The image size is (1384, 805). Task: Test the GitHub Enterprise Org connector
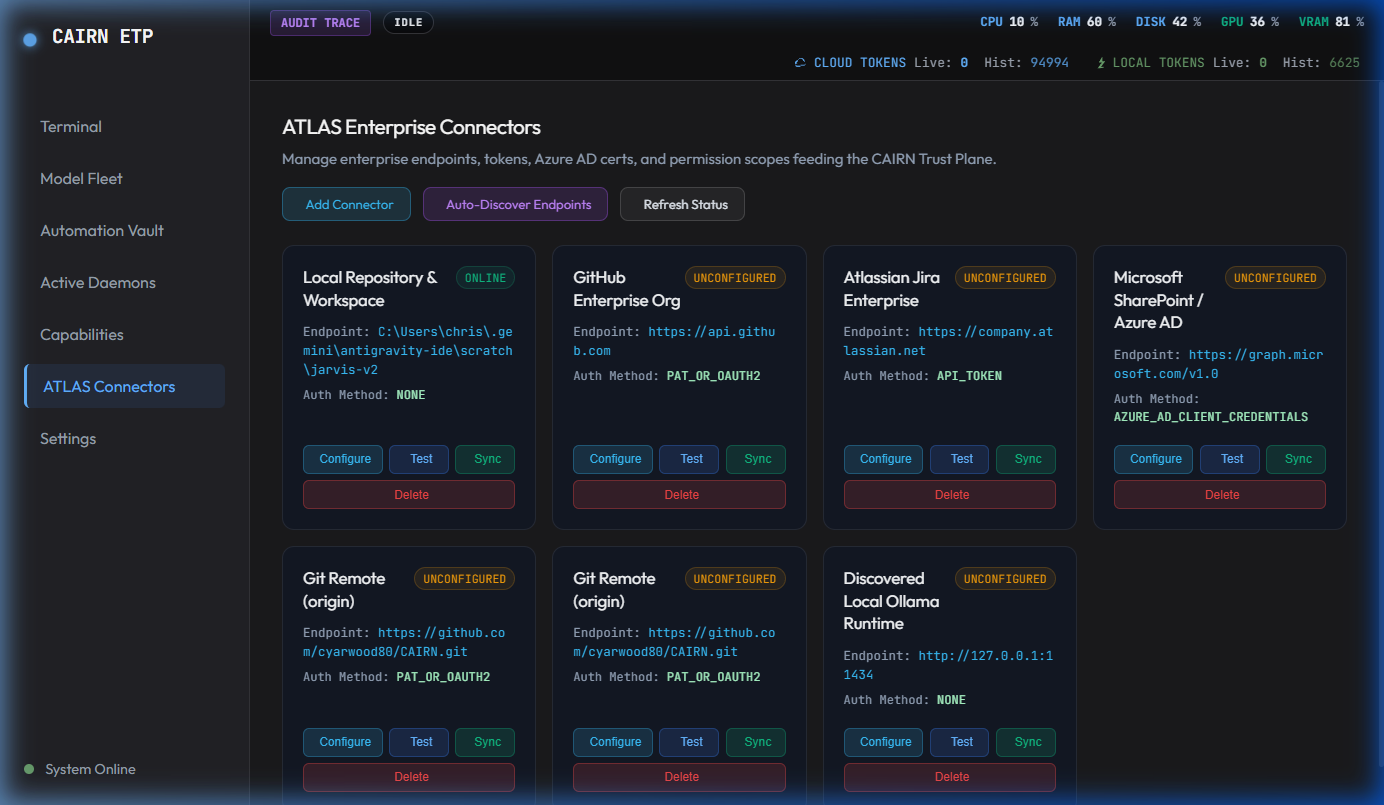click(x=691, y=459)
